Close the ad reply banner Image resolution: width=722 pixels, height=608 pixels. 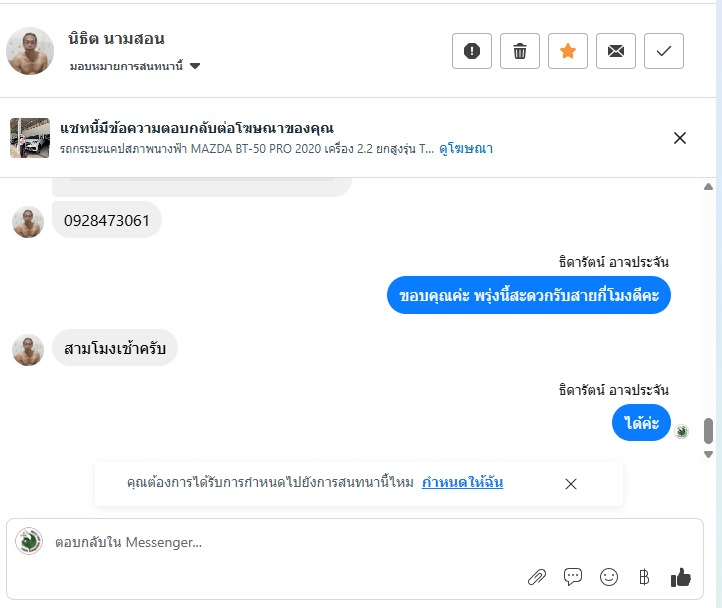pos(680,138)
